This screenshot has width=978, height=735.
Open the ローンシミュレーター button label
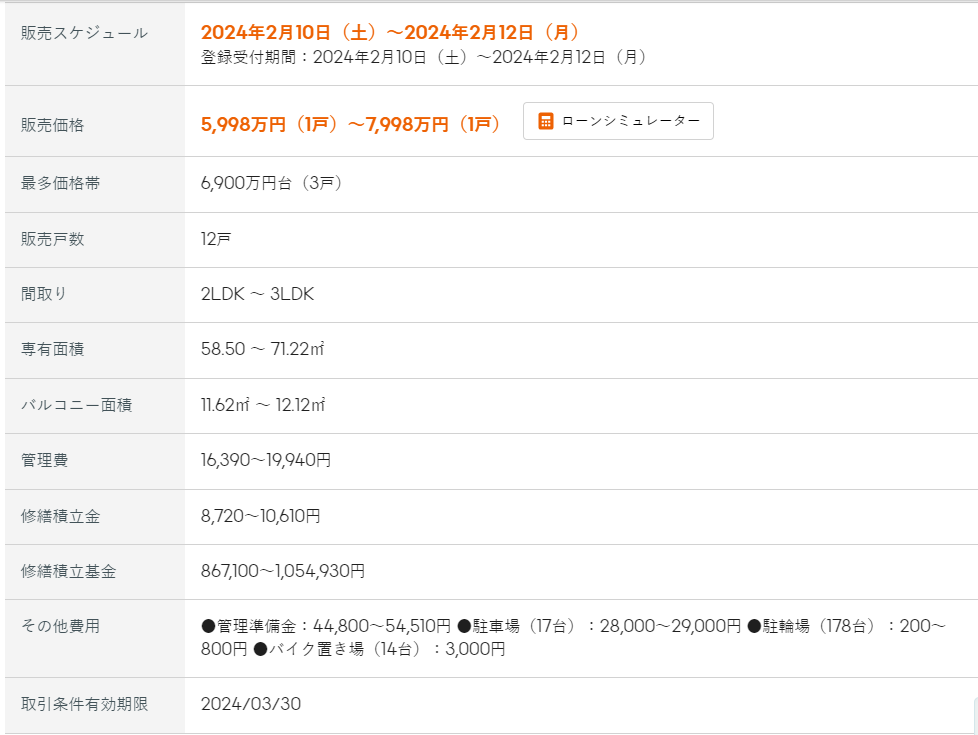[631, 121]
